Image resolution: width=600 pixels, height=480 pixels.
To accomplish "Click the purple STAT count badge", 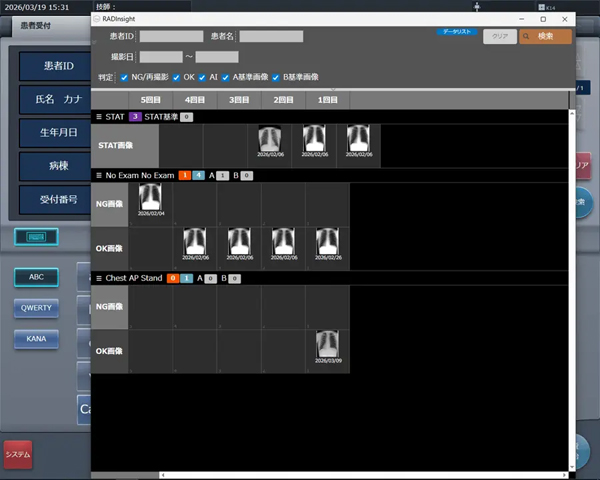I will (135, 117).
